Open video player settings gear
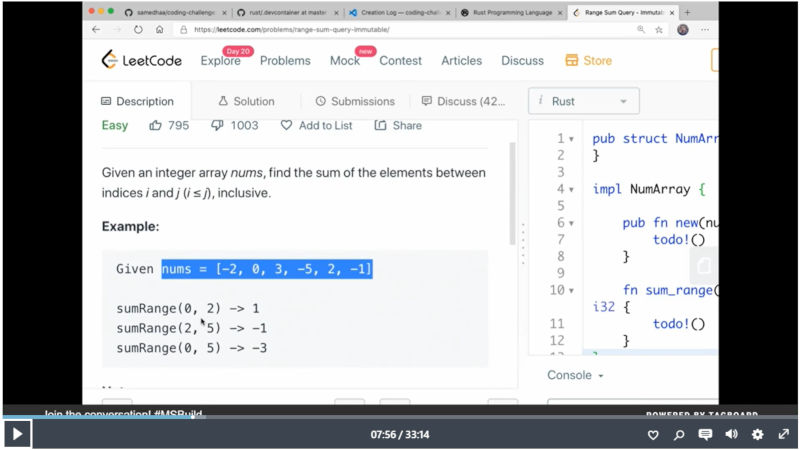Screen dimensions: 800x450 [x=758, y=434]
